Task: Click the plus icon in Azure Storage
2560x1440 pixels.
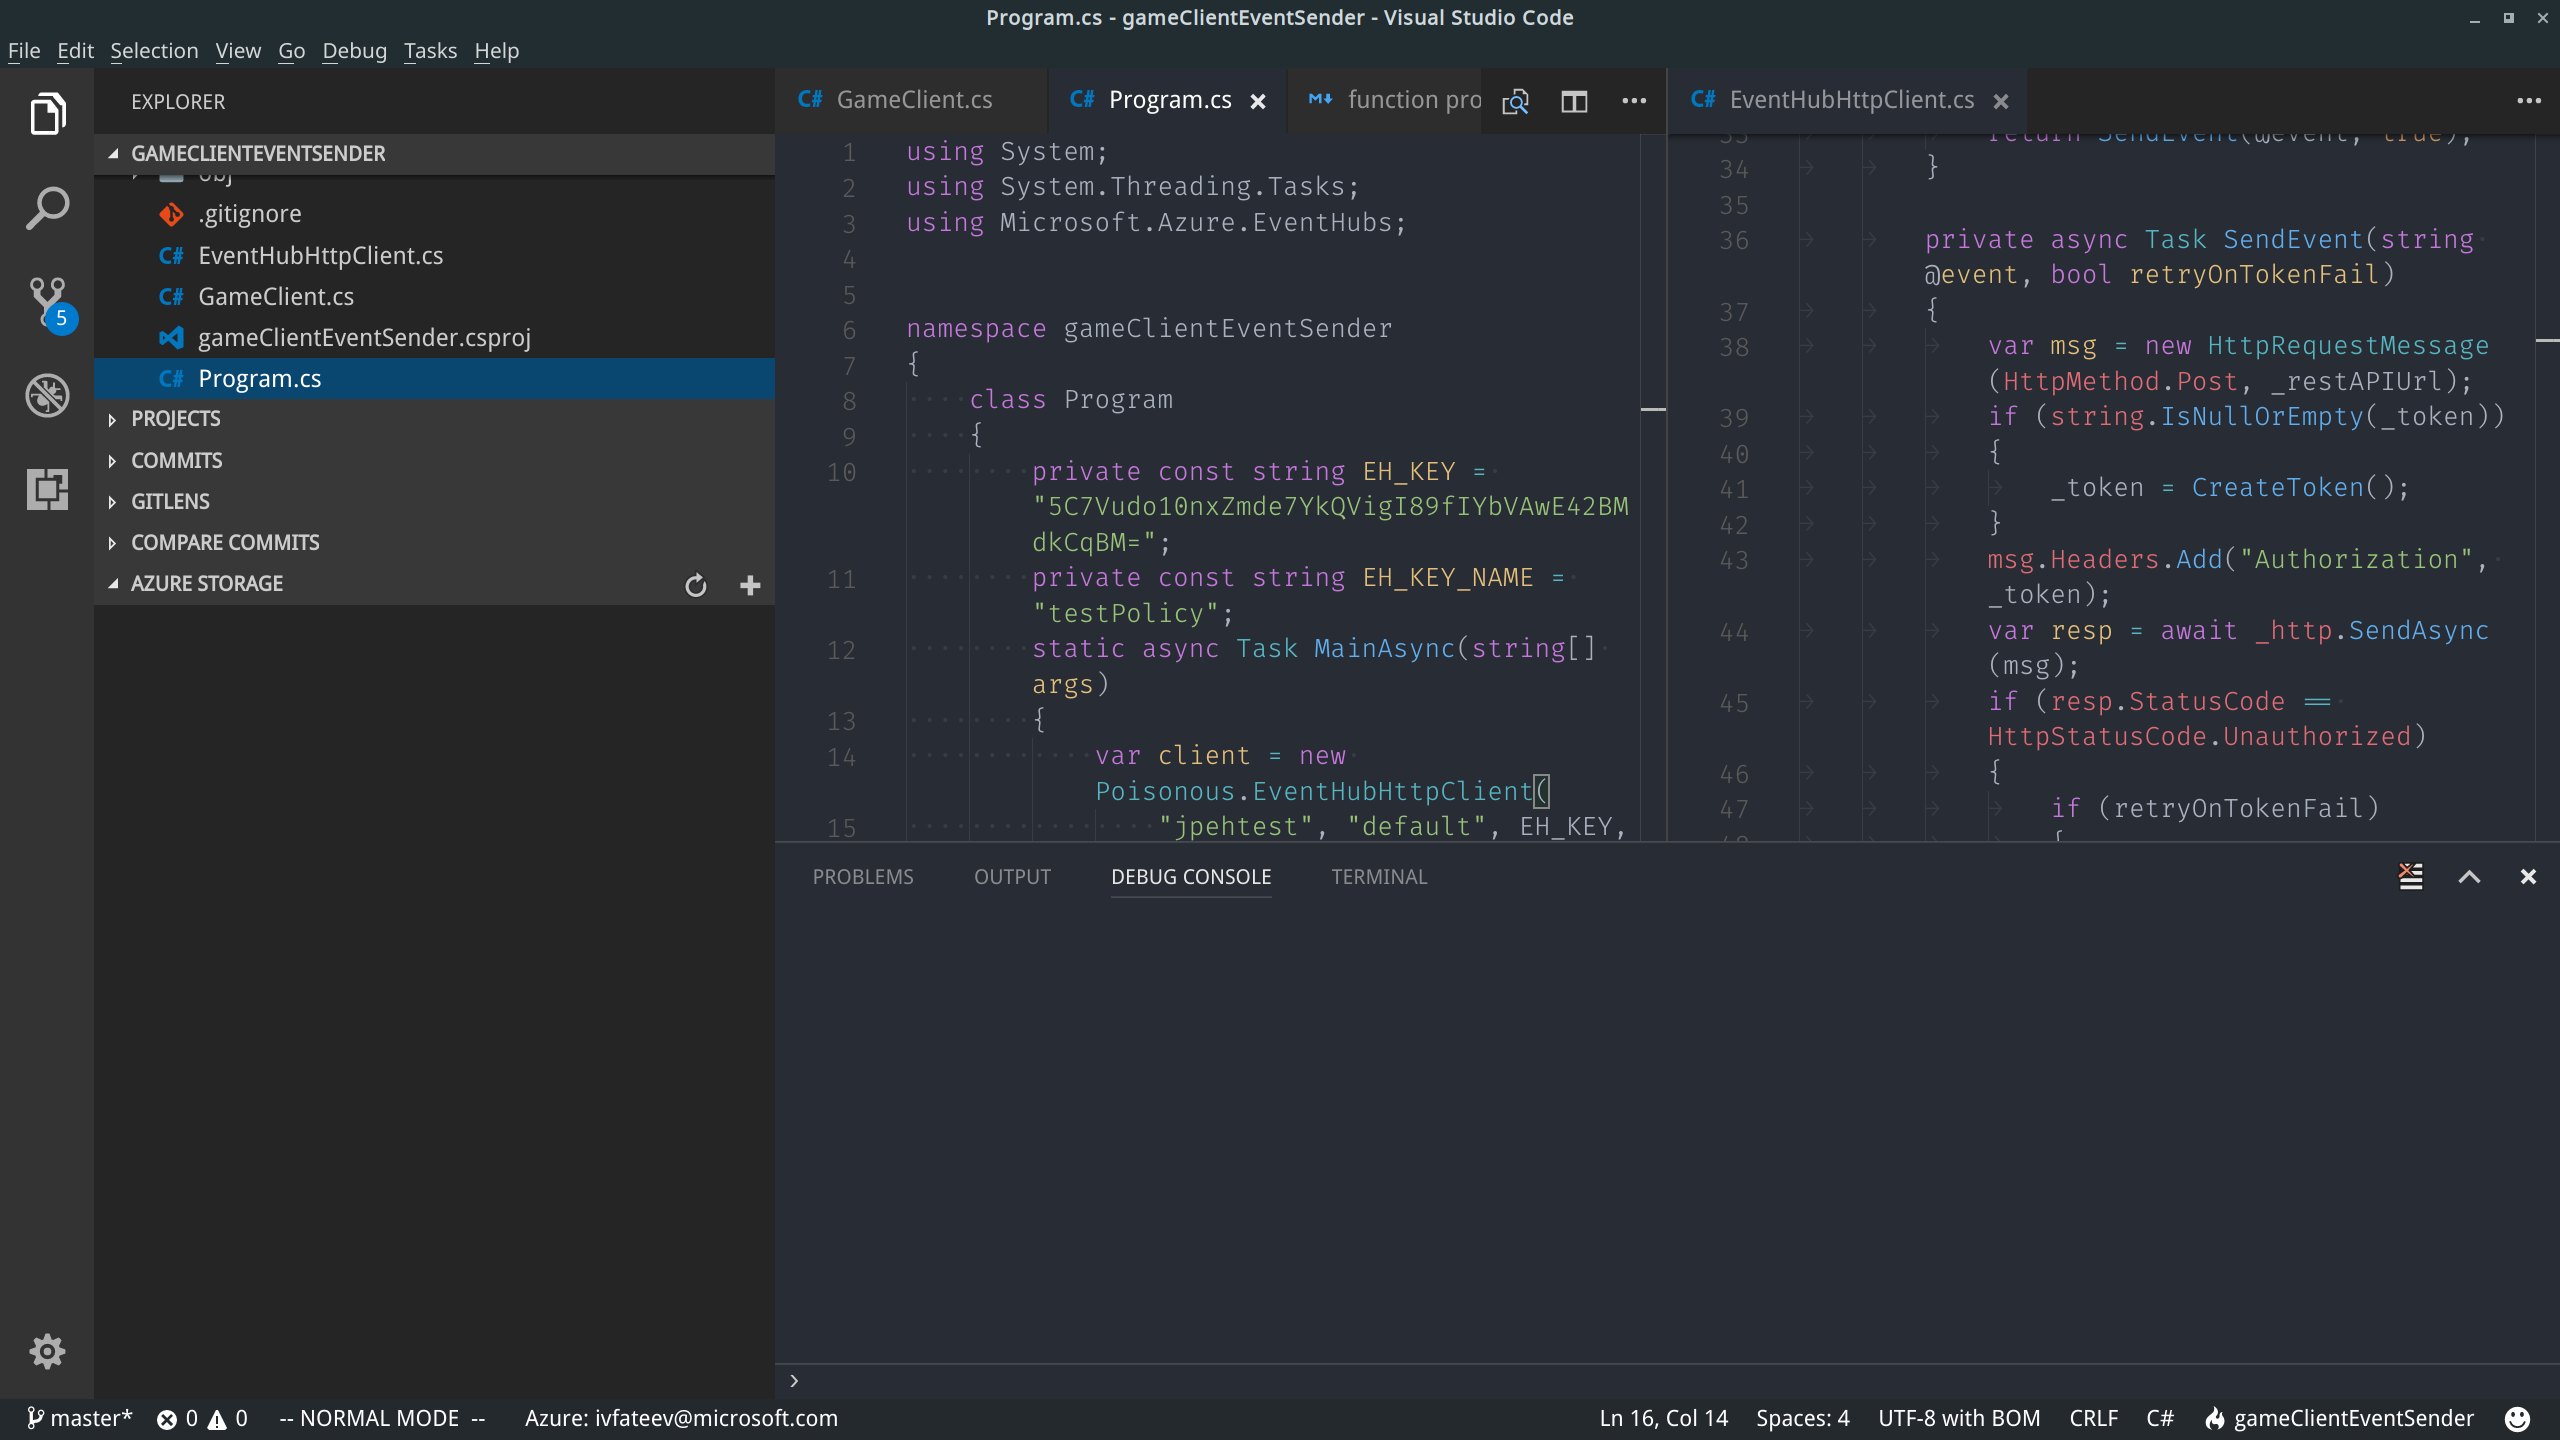Action: 750,585
